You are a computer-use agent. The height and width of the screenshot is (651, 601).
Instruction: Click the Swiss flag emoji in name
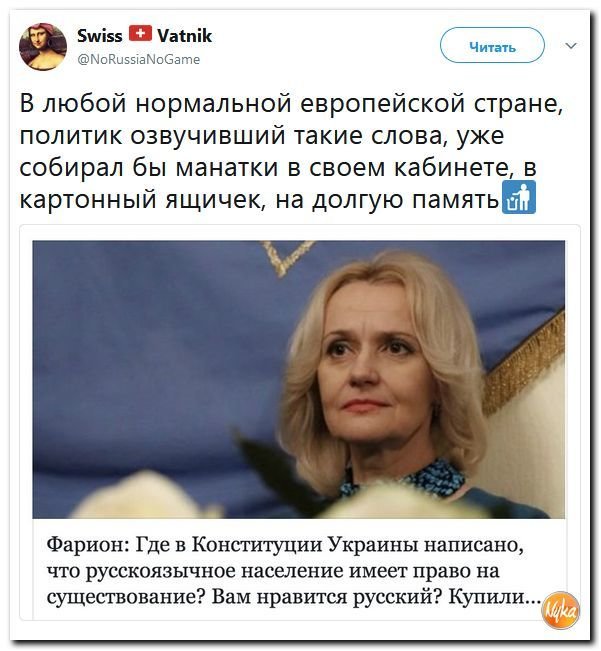coord(140,34)
